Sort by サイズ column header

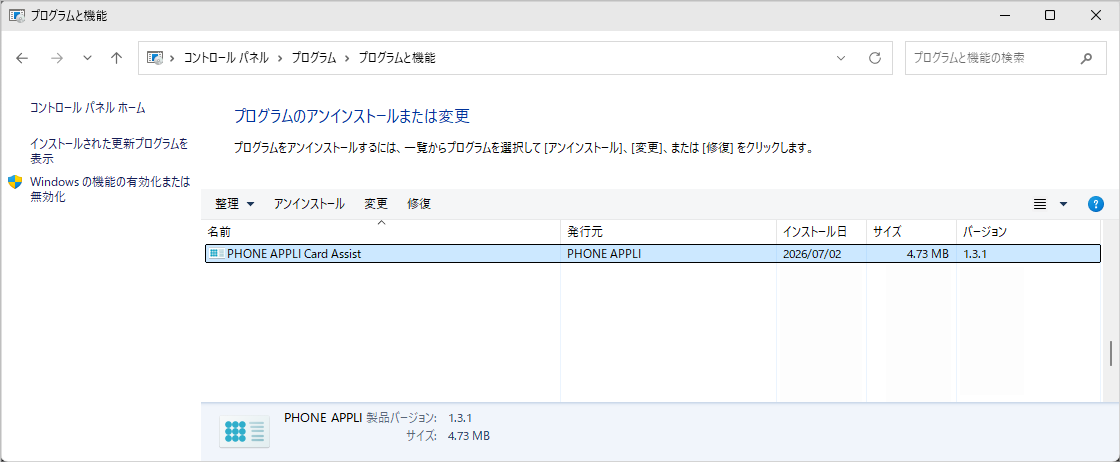(911, 231)
